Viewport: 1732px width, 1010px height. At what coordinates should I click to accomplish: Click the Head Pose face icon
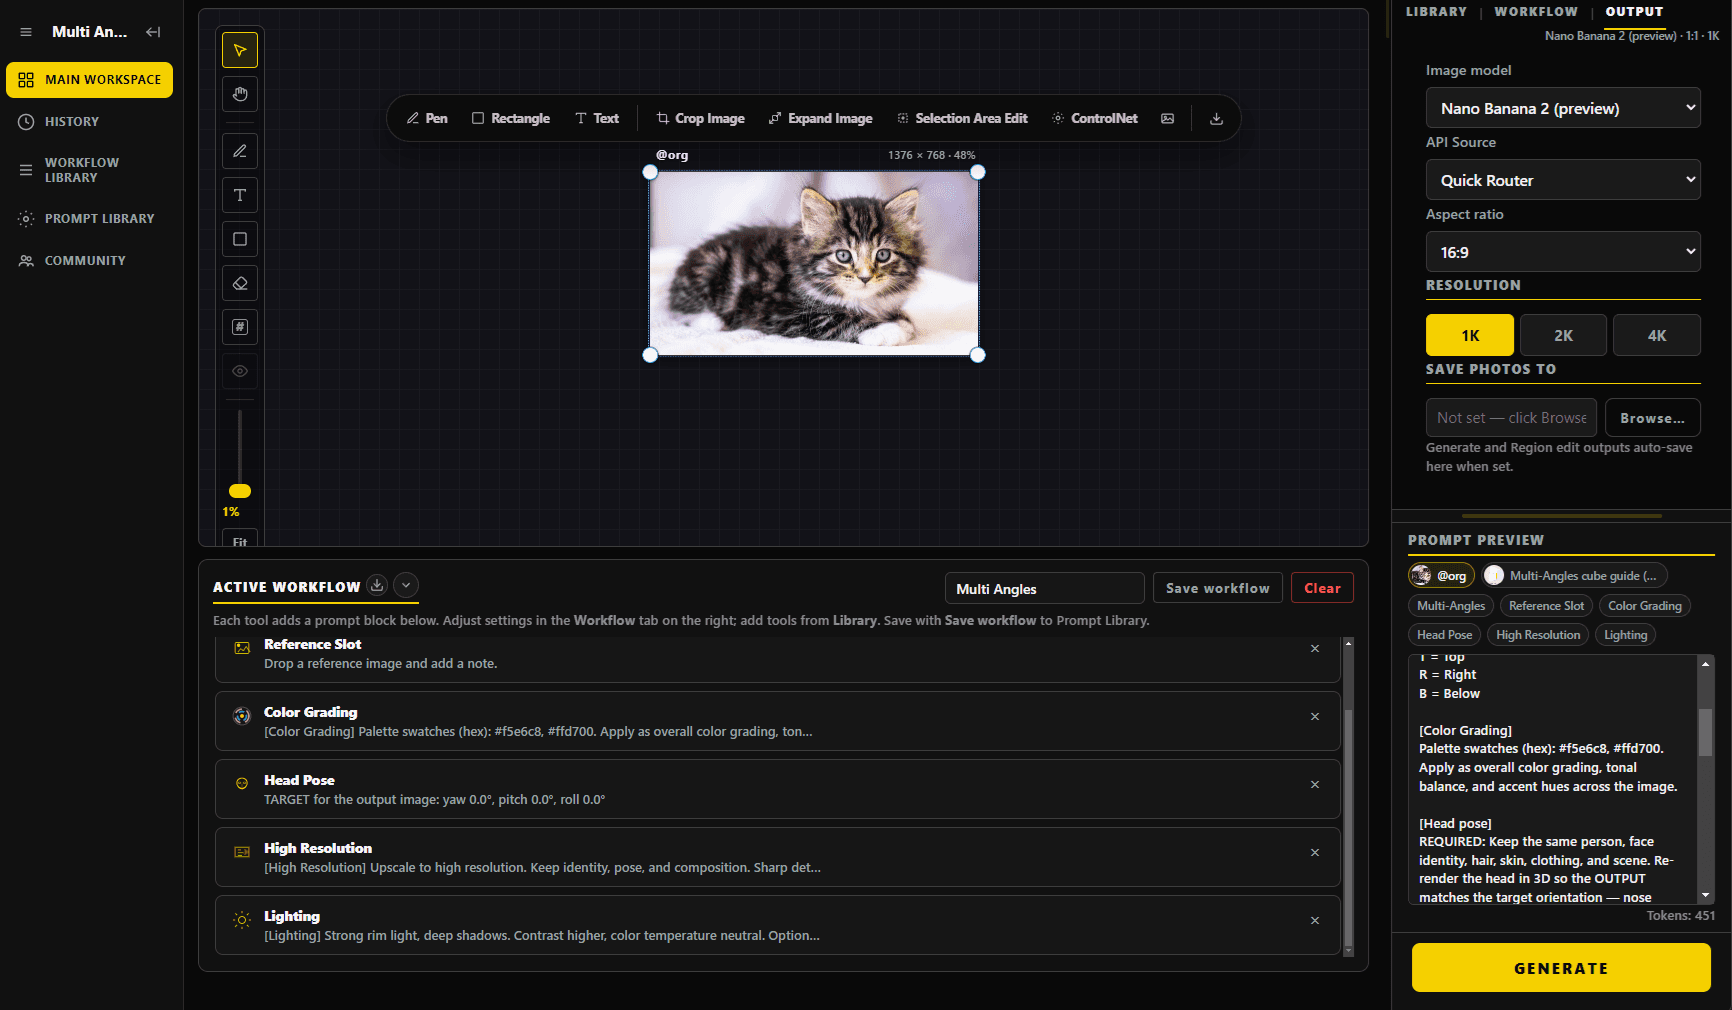click(x=242, y=784)
